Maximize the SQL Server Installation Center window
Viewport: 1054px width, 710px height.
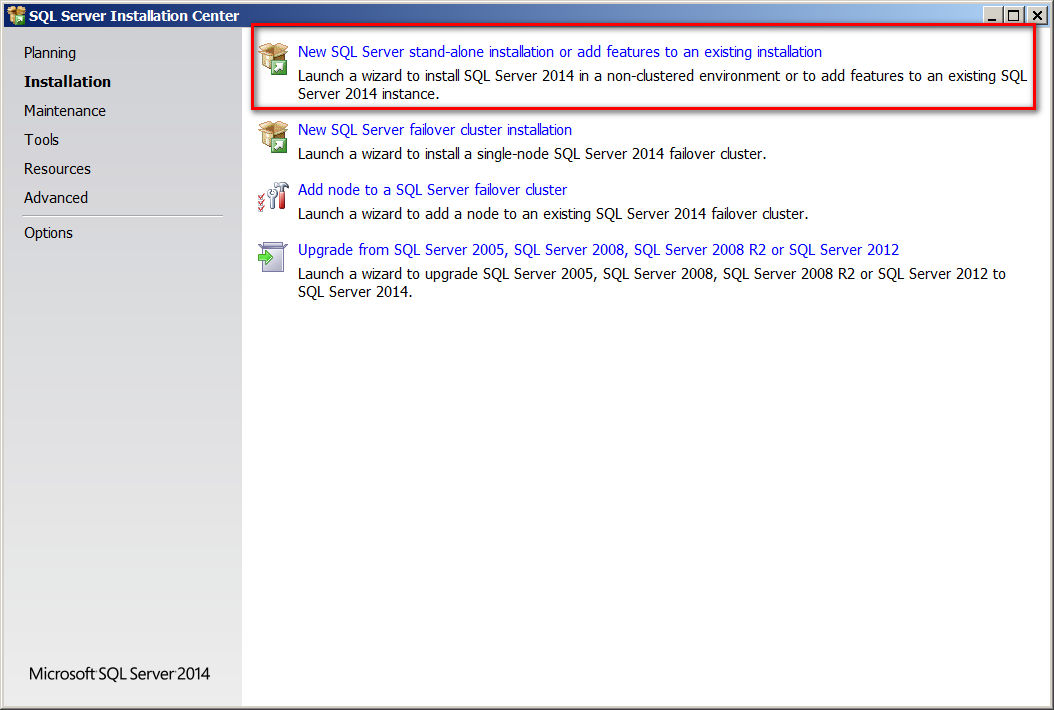(1013, 15)
